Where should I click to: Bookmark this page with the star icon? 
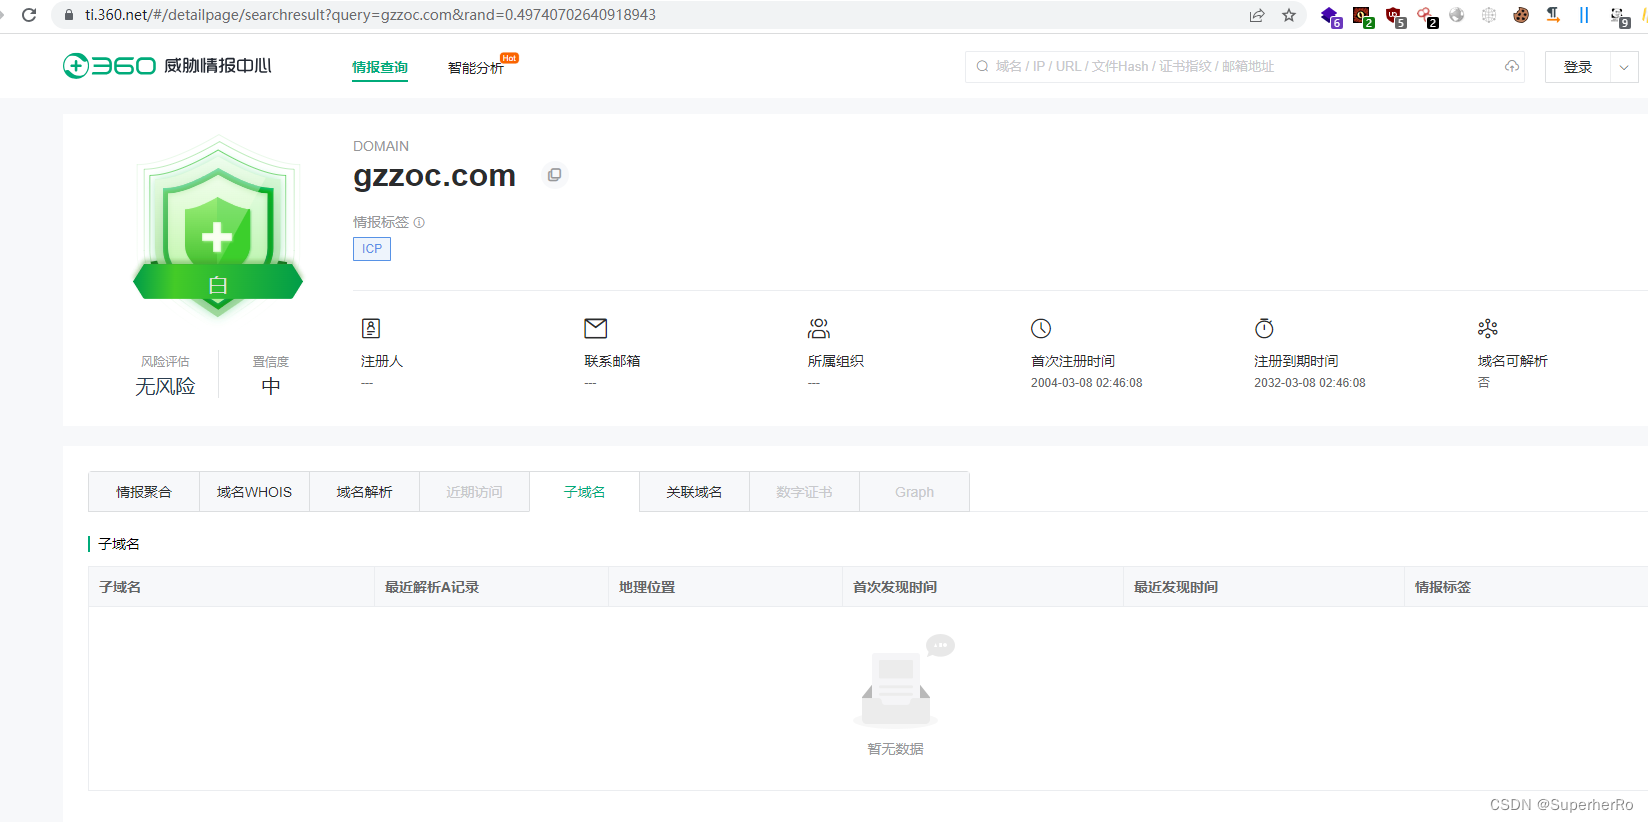1289,15
